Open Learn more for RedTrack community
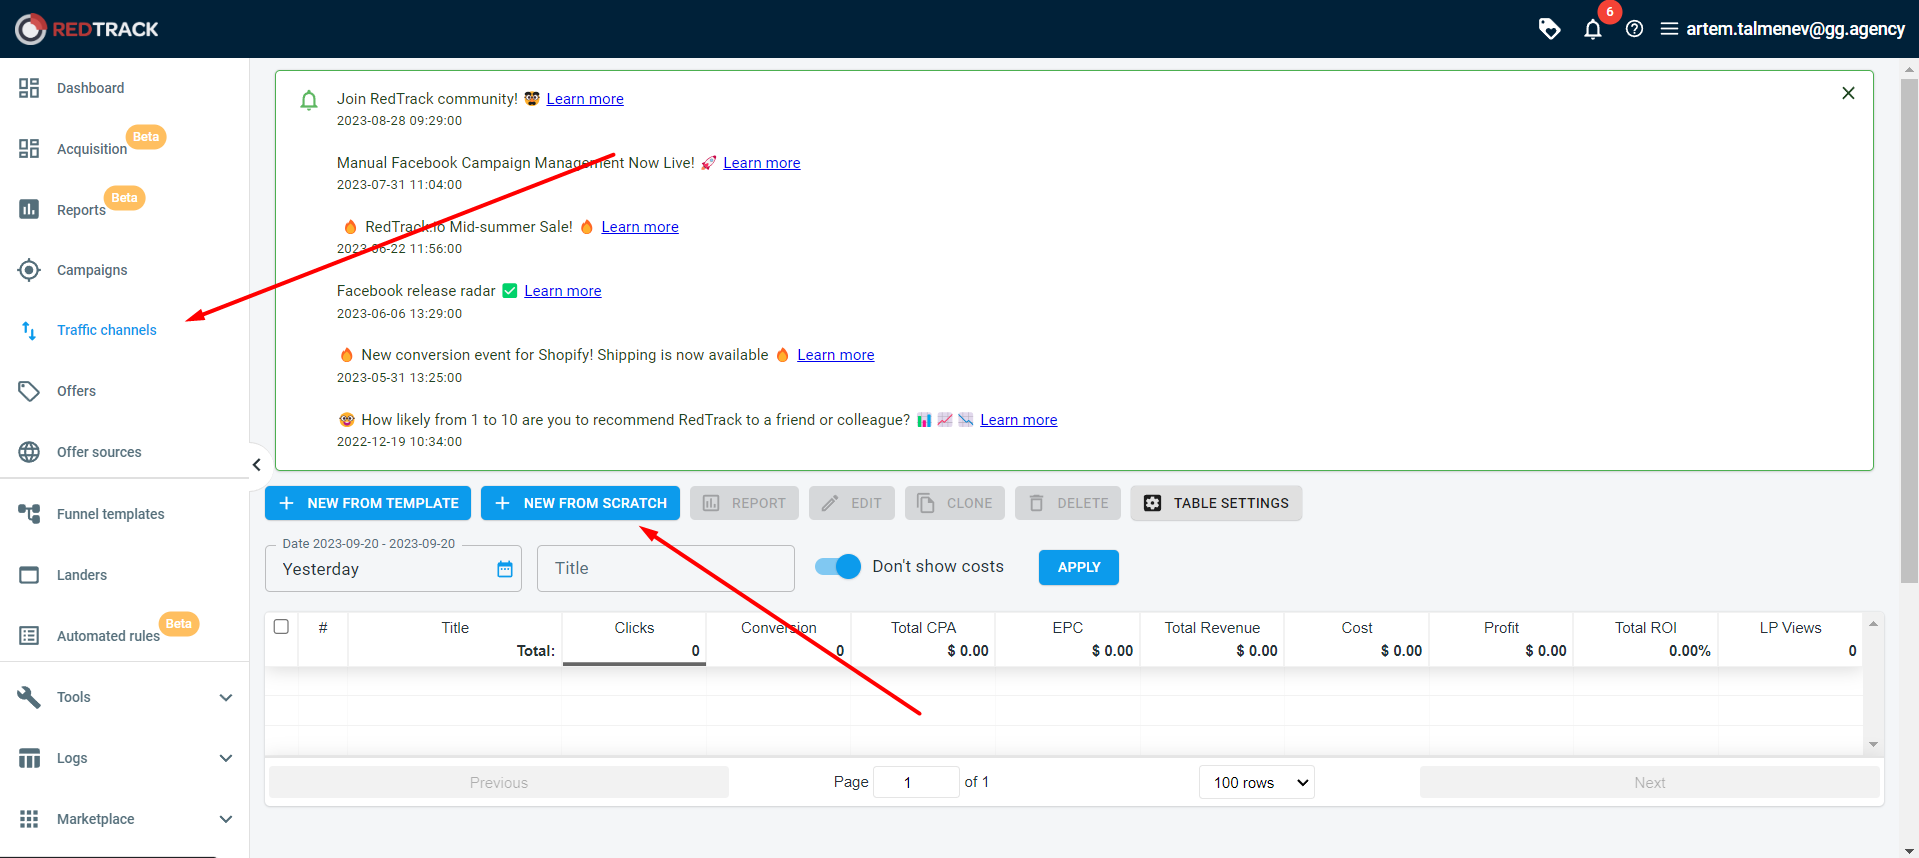 (x=585, y=99)
